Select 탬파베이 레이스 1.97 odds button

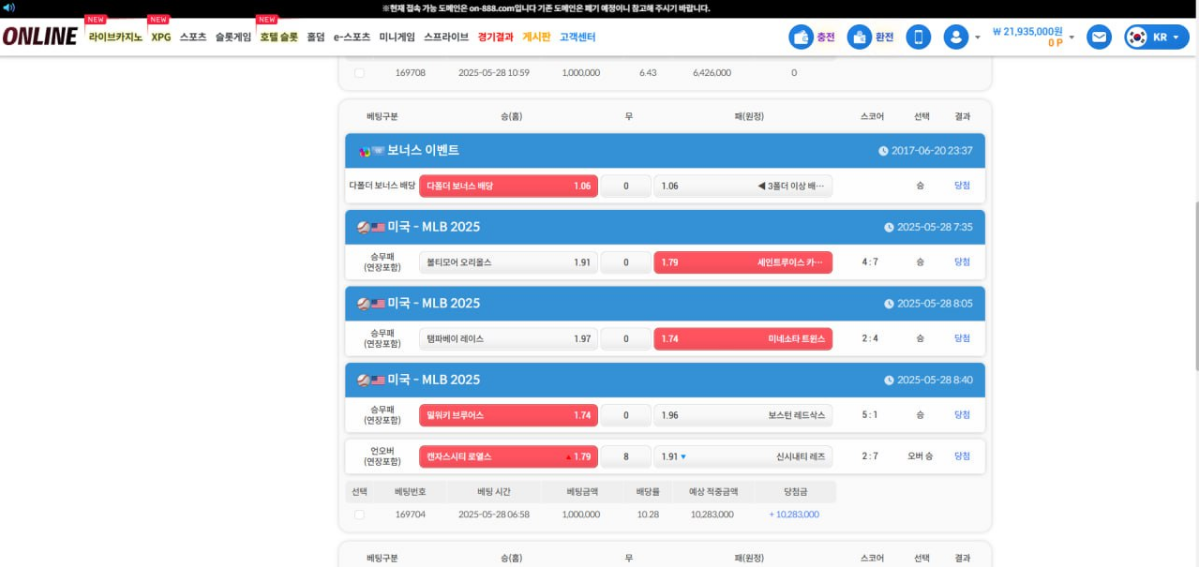click(x=508, y=339)
